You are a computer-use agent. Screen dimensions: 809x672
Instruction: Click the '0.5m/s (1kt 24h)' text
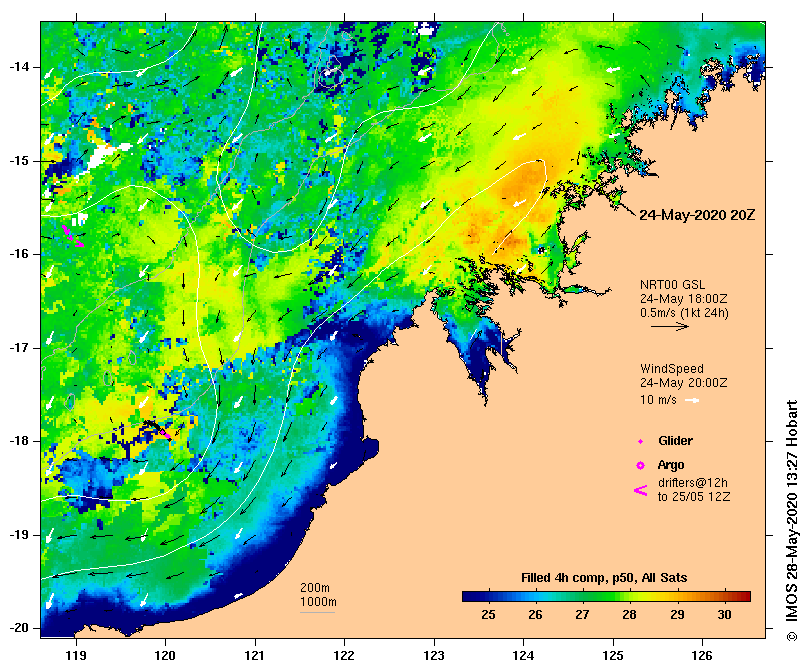click(x=684, y=313)
